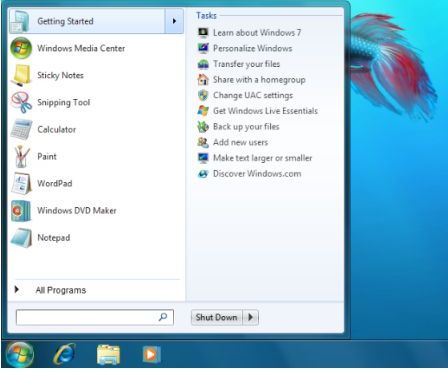Open the Snipping Tool scissors icon
Viewport: 448px width, 369px height.
coord(22,102)
